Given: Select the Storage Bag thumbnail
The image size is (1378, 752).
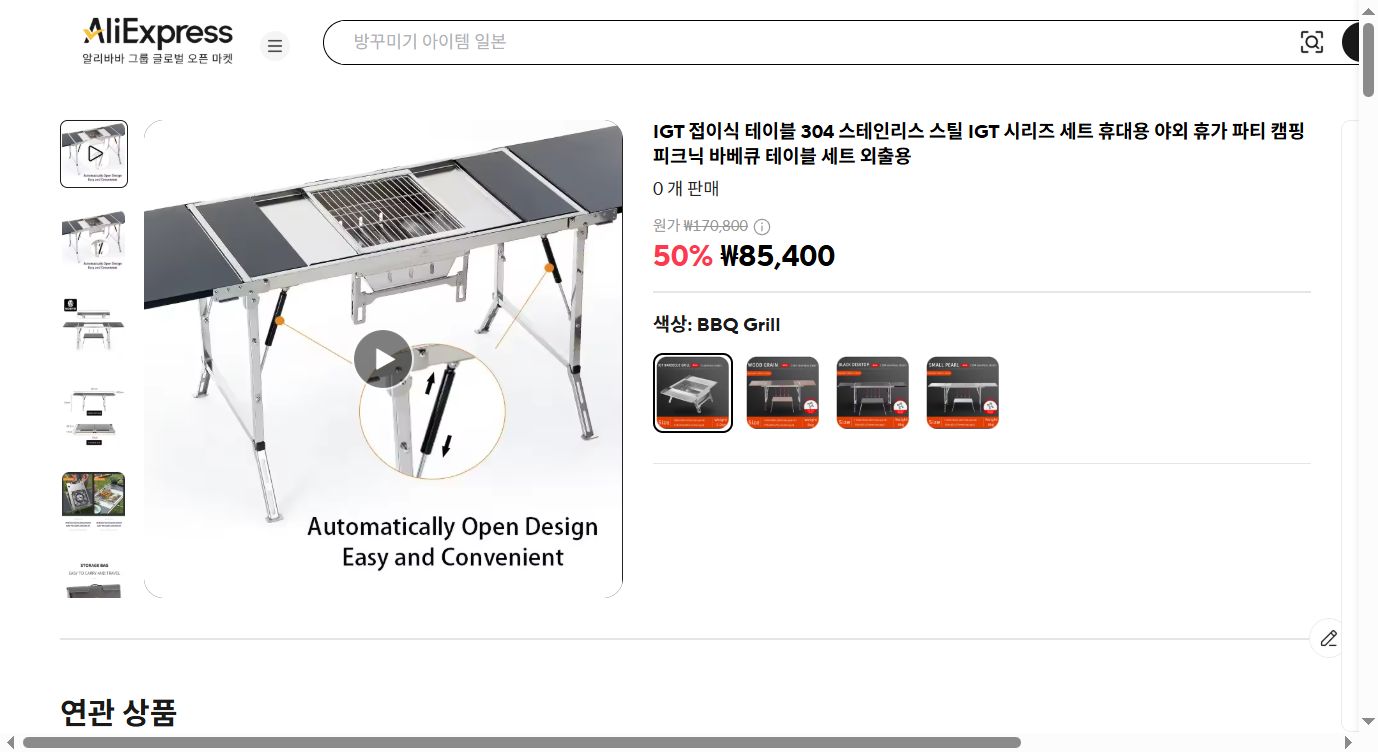Looking at the screenshot, I should click(x=94, y=578).
